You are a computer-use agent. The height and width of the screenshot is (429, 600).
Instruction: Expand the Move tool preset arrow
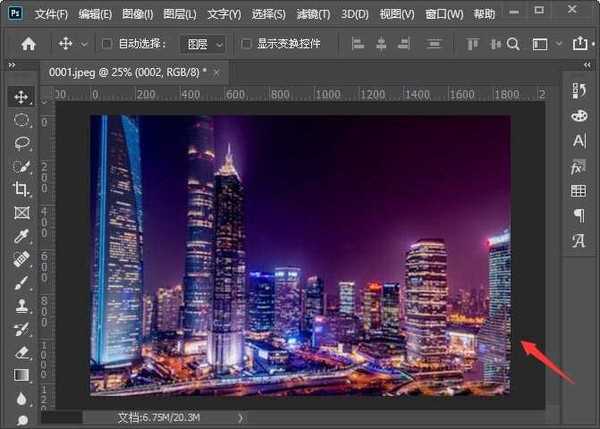tap(84, 44)
